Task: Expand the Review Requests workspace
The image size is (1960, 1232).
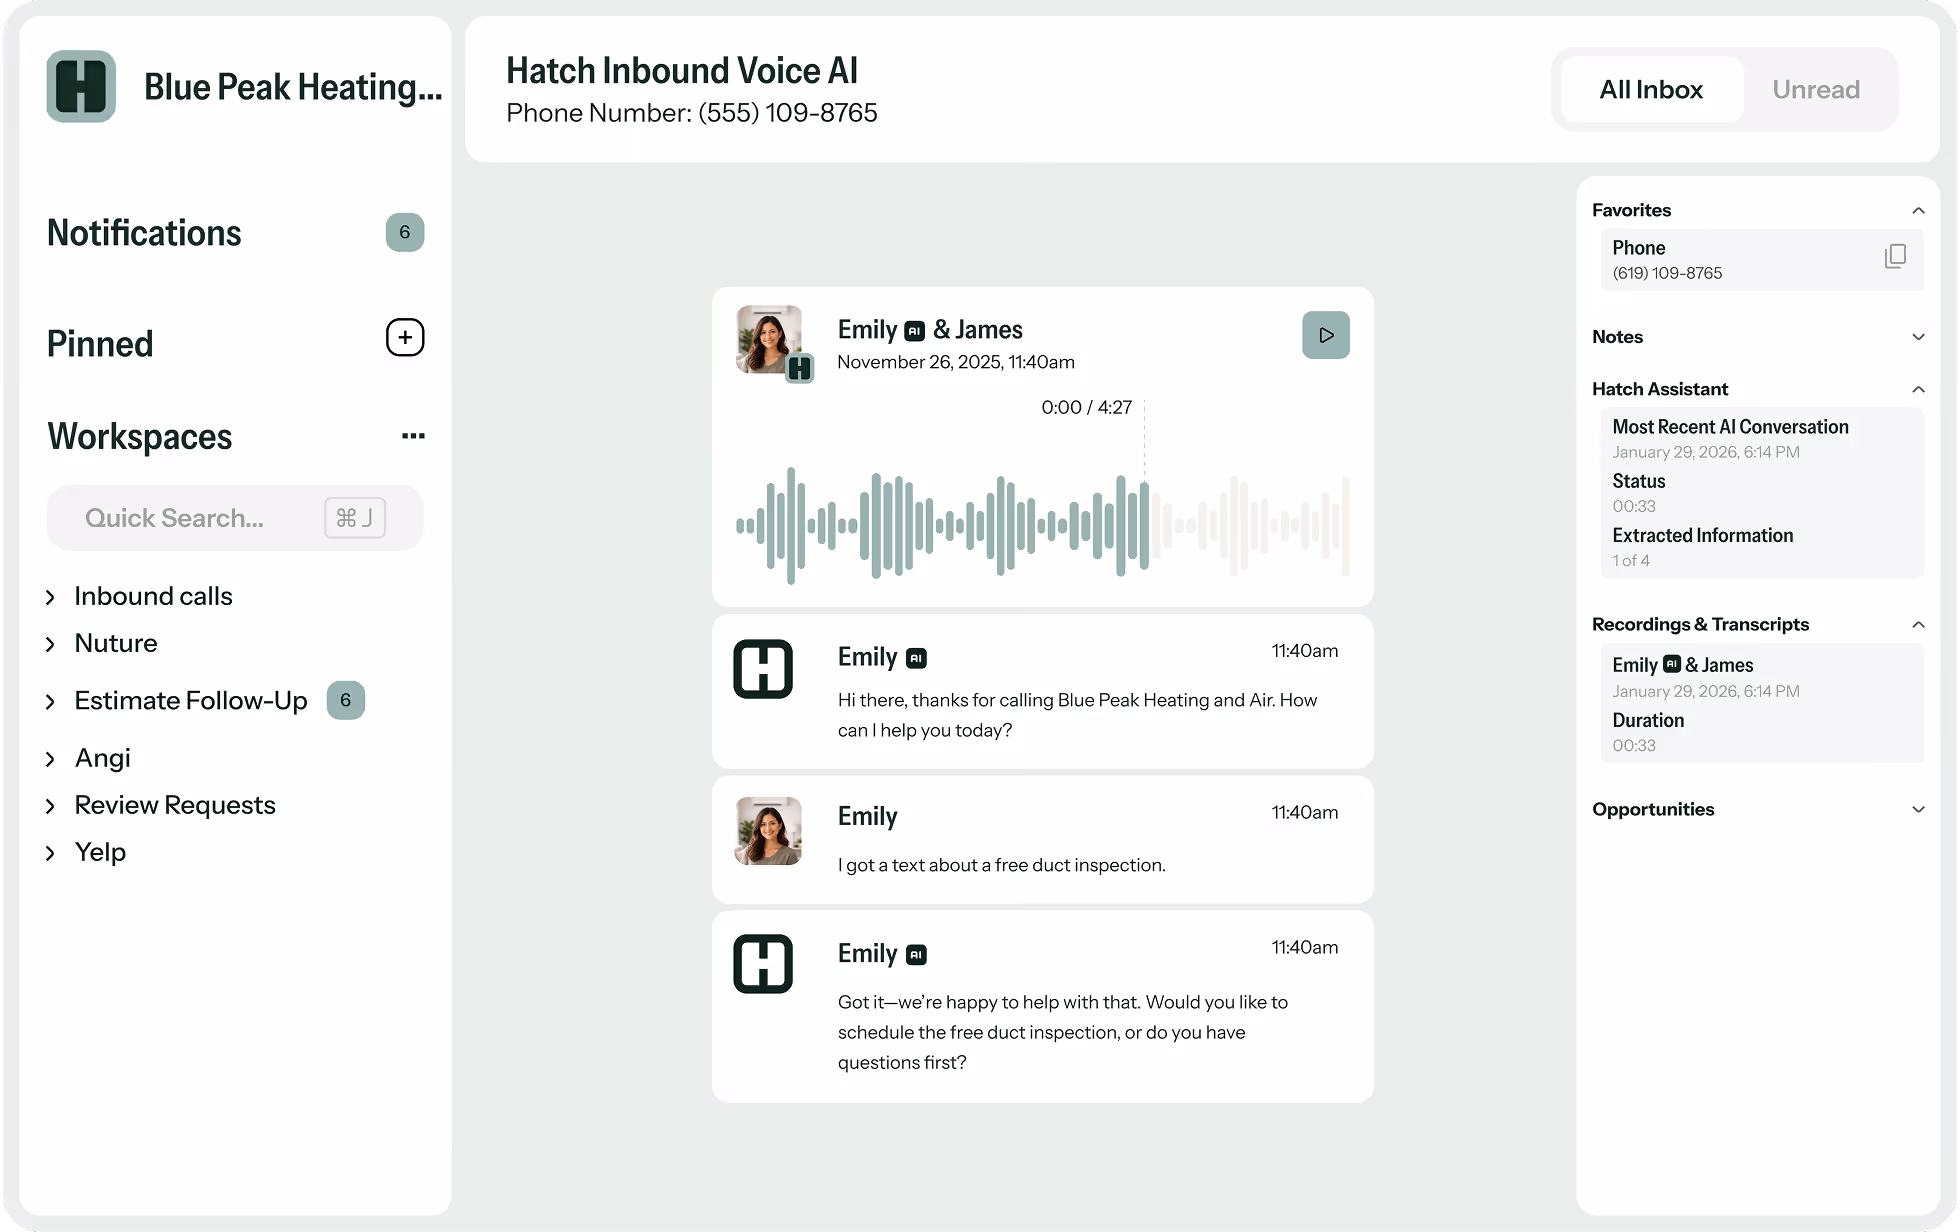Action: click(161, 805)
